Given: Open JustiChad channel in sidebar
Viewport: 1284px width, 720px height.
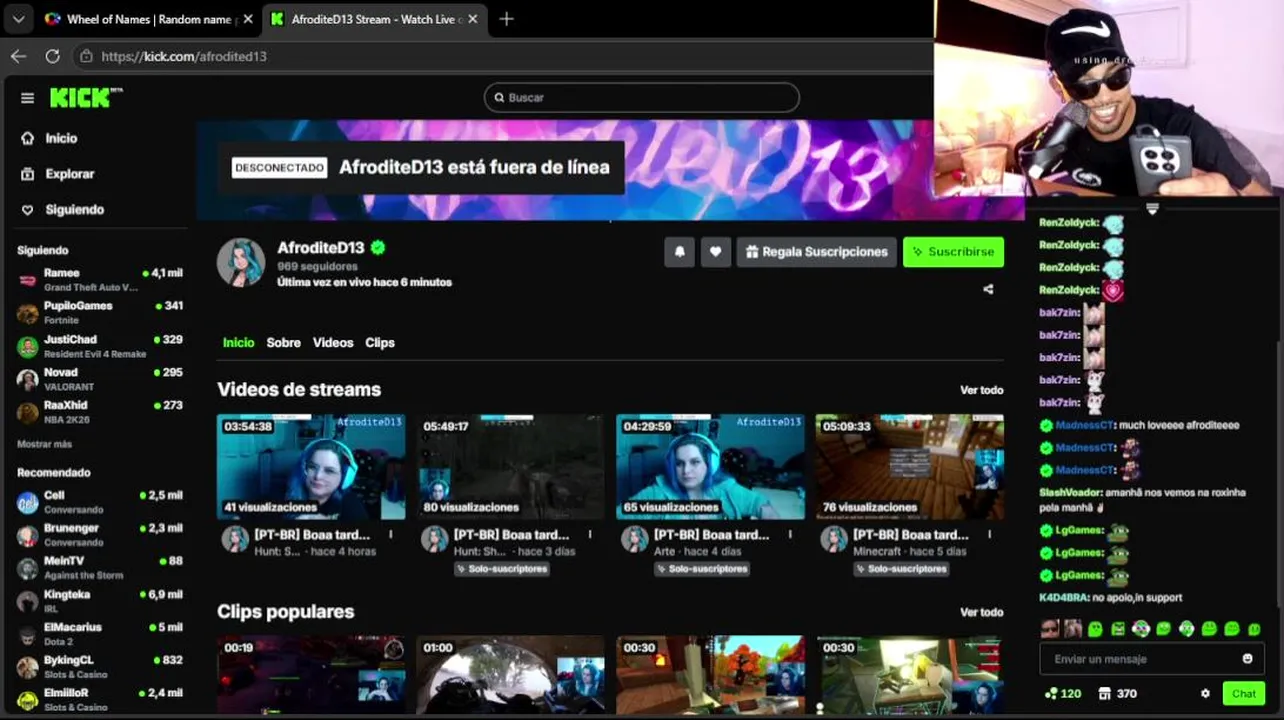Looking at the screenshot, I should click(100, 346).
